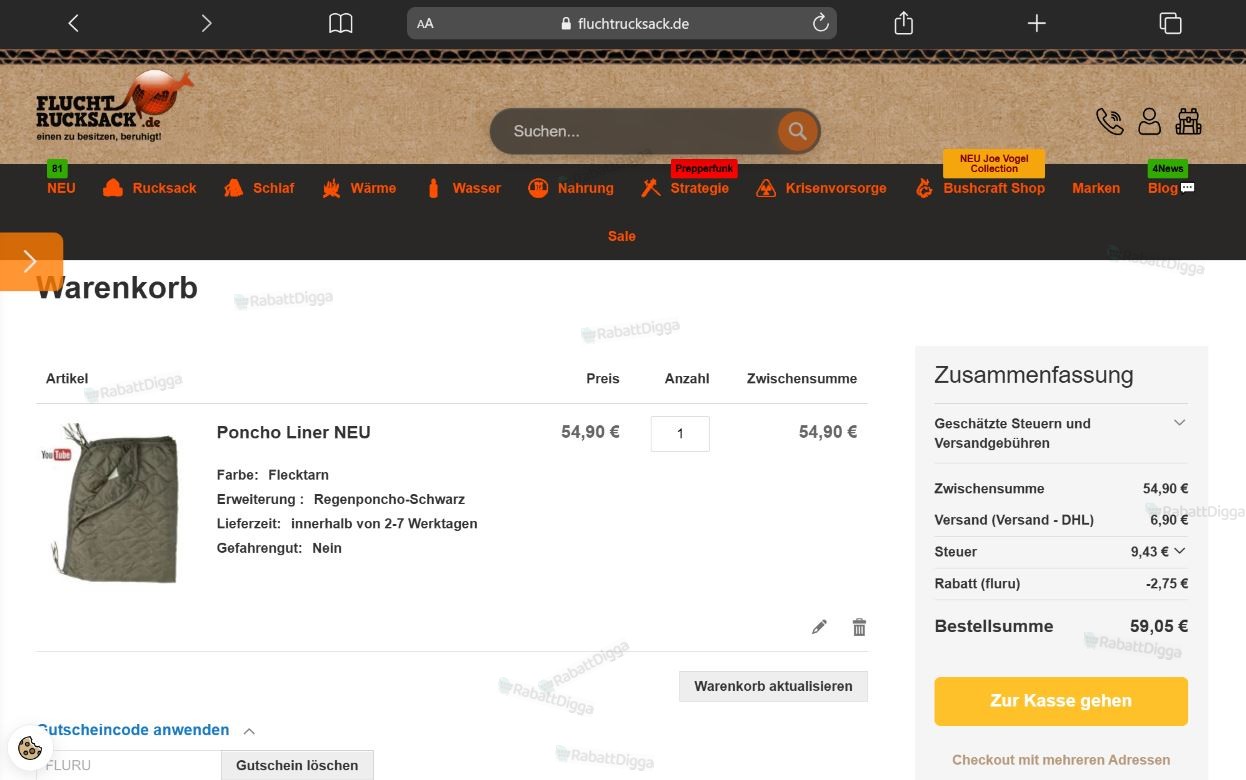The image size is (1246, 780).
Task: Open Safari bookmarks book icon
Action: [341, 23]
